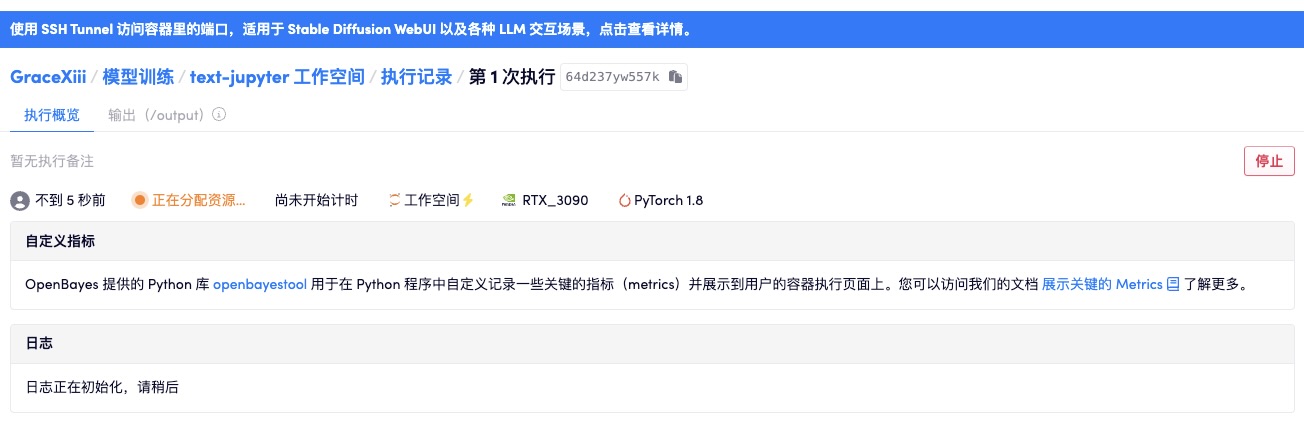Open text-jupyter 工作空间 breadcrumb link
This screenshot has width=1304, height=433.
[x=277, y=77]
